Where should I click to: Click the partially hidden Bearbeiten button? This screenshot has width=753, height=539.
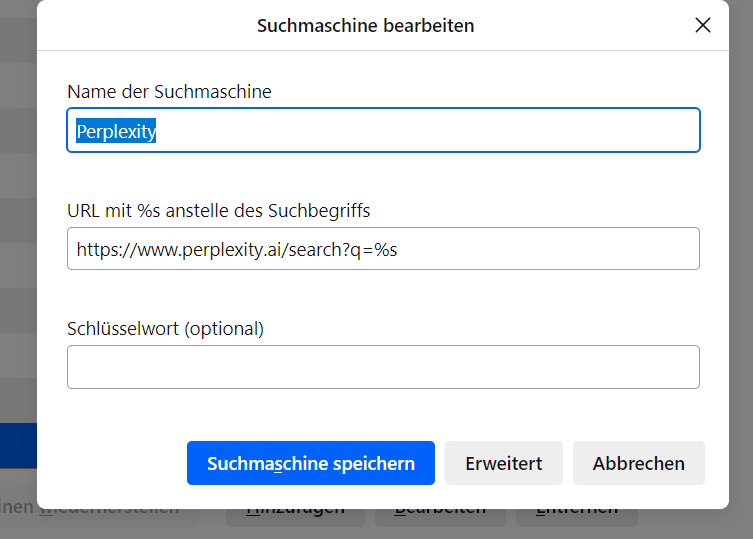tap(440, 513)
